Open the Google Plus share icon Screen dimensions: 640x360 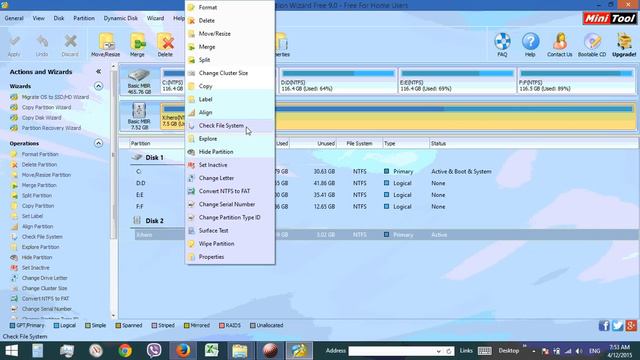(631, 325)
